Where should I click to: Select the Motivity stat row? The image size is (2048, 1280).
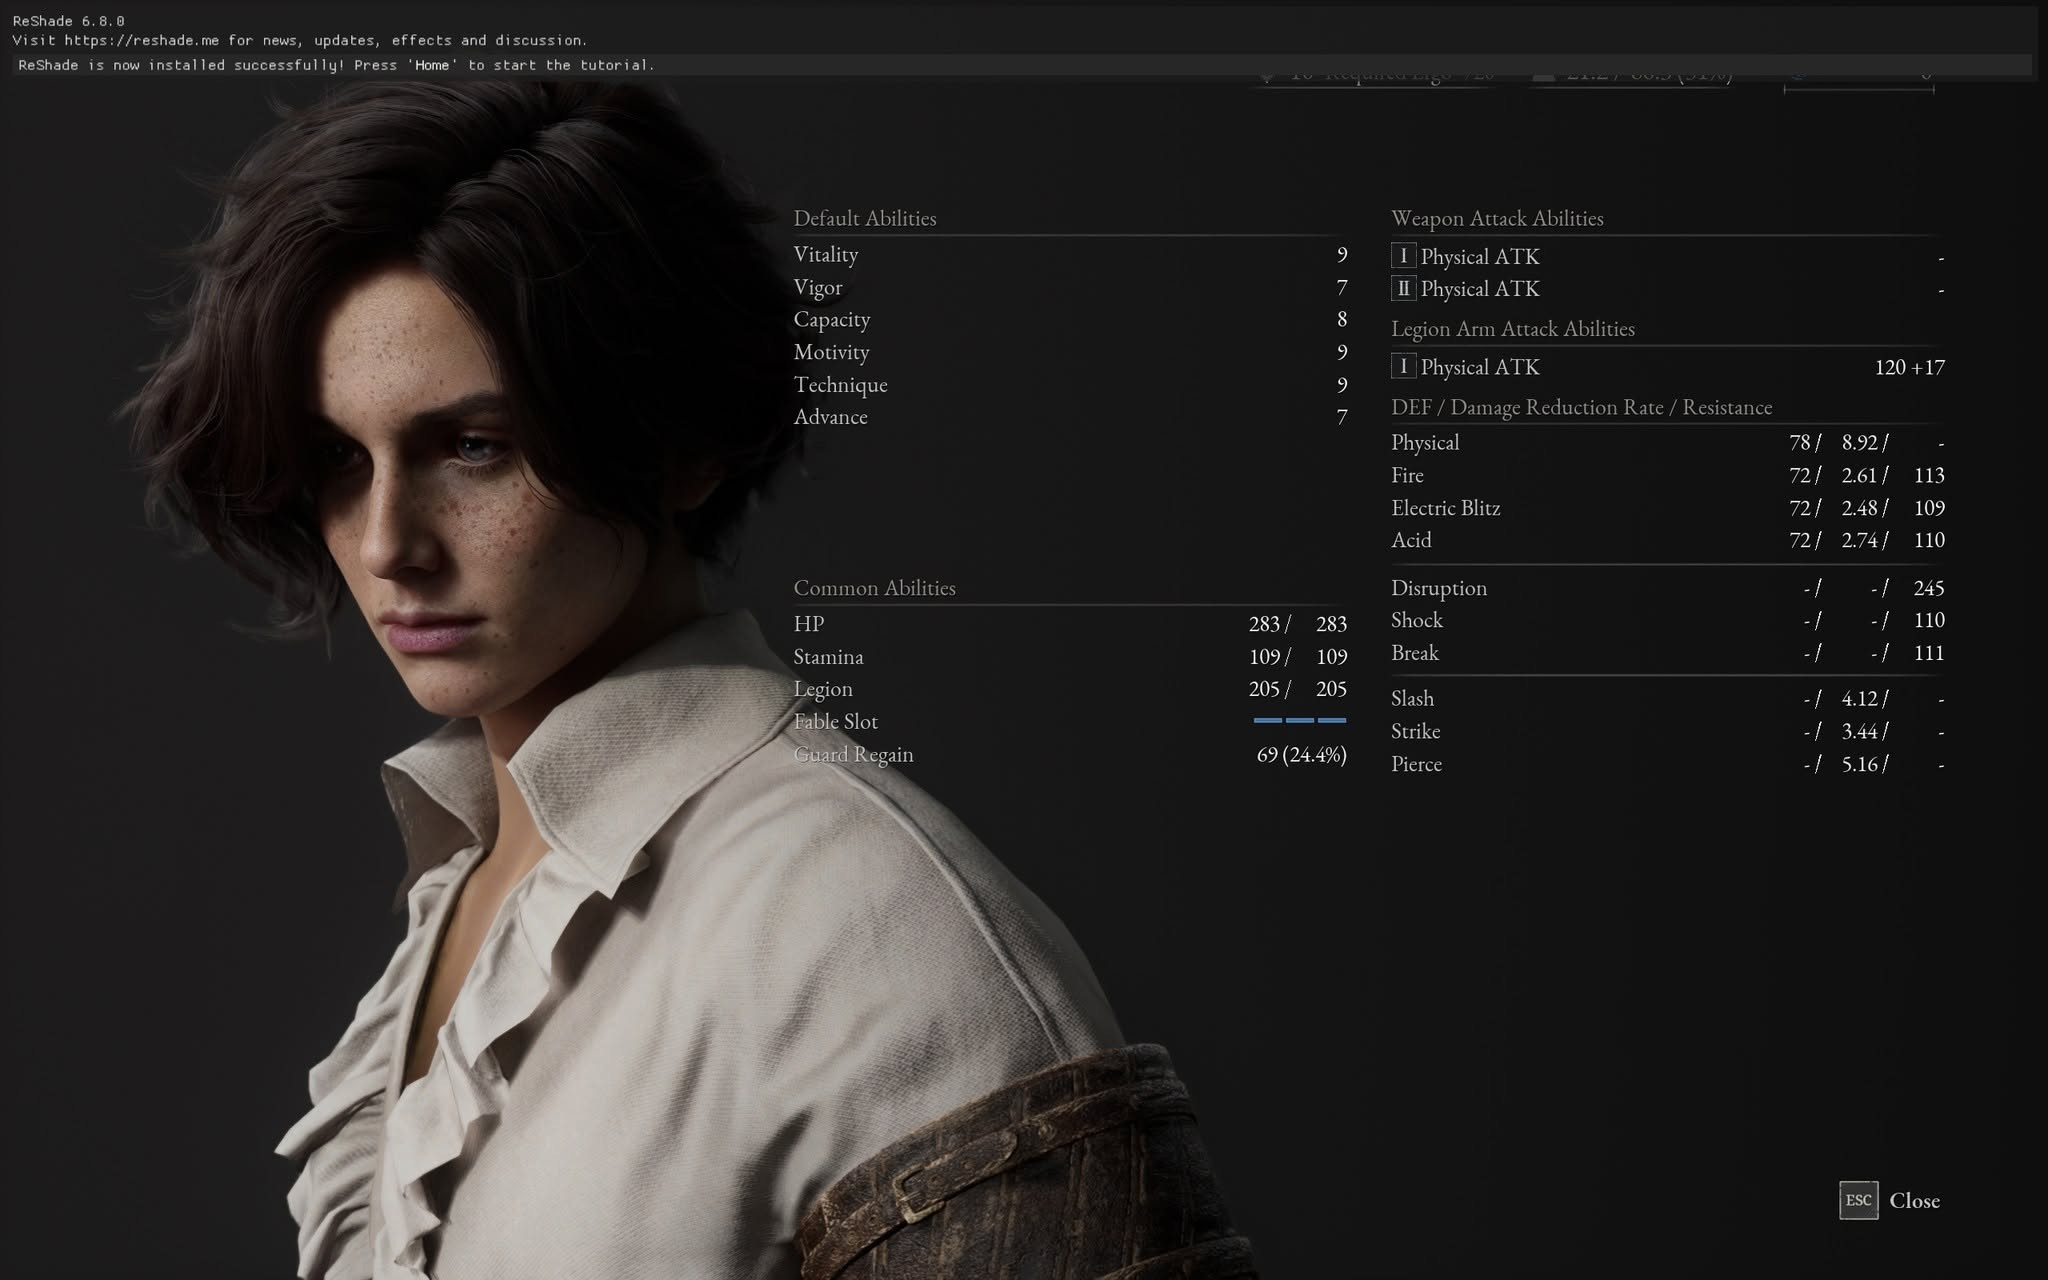coord(1070,352)
